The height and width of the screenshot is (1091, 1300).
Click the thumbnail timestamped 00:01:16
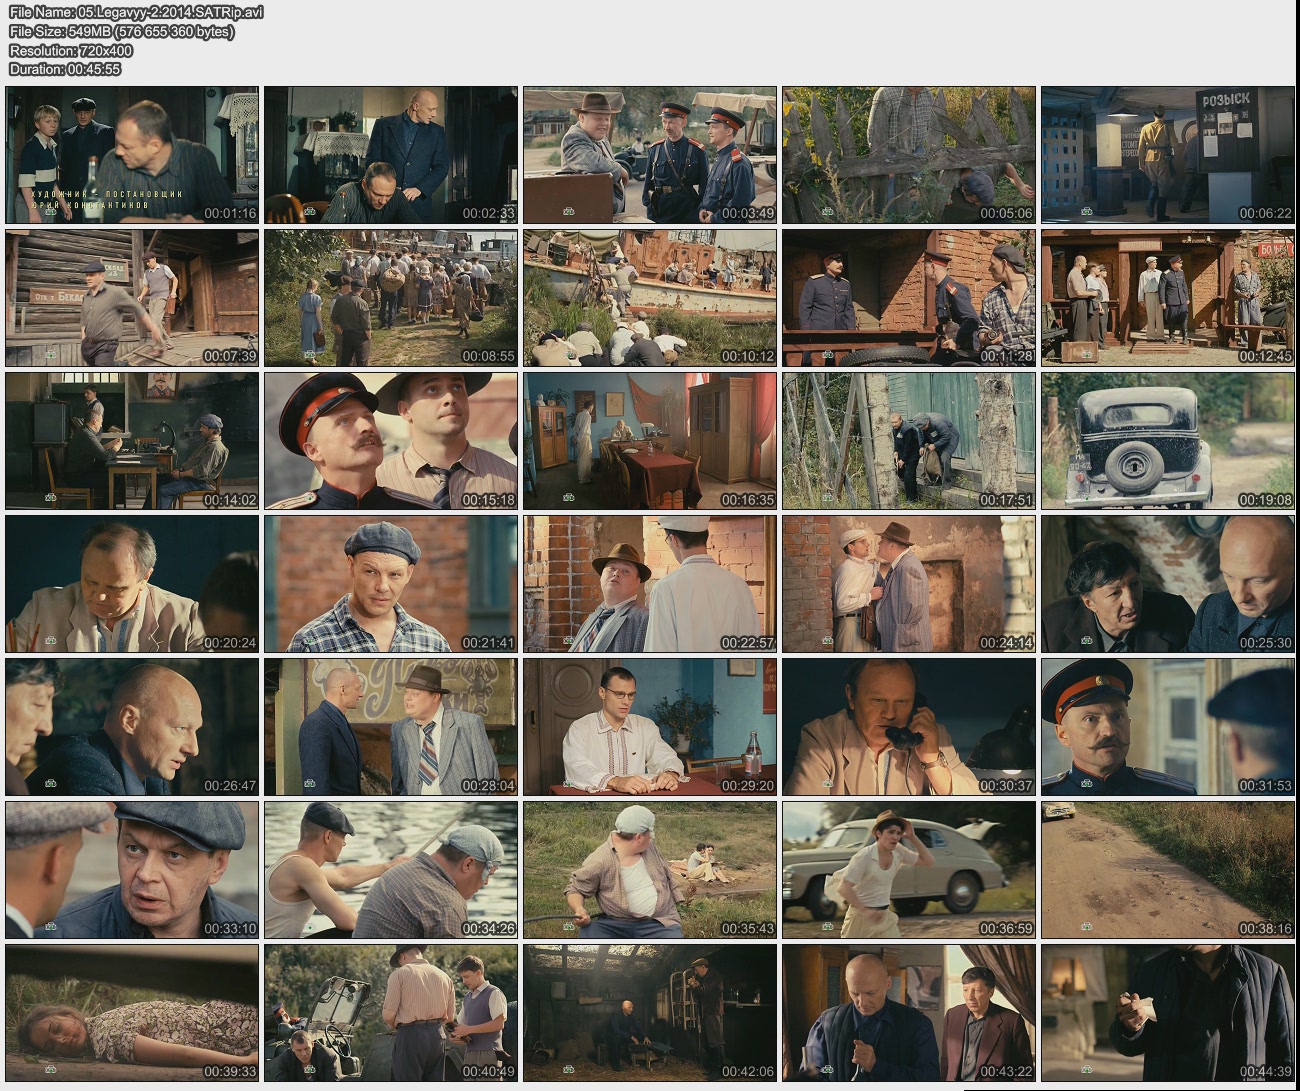[x=132, y=155]
